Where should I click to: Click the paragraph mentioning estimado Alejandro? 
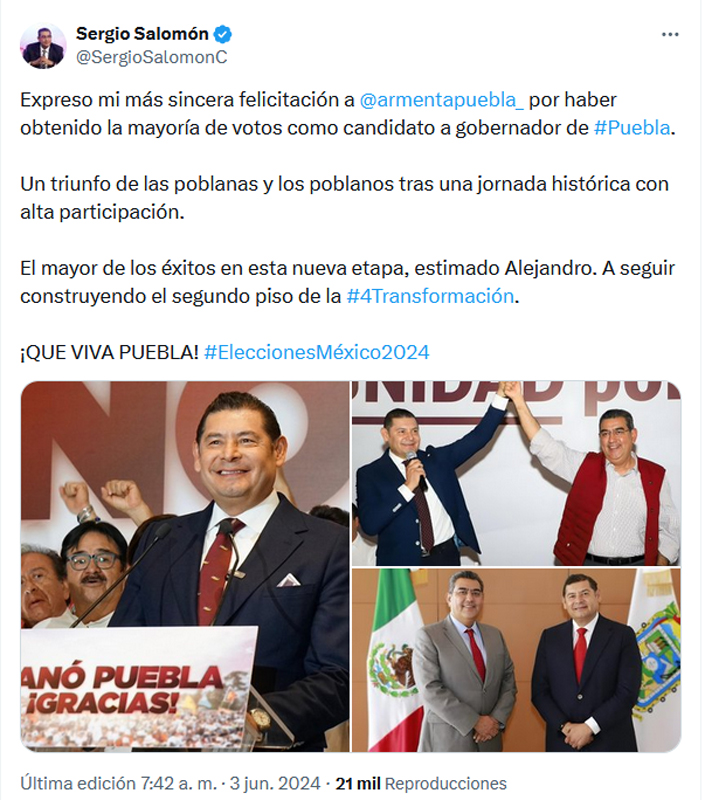click(347, 282)
